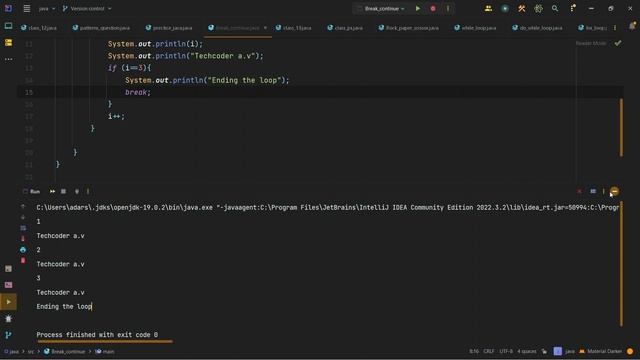Image resolution: width=640 pixels, height=360 pixels.
Task: Toggle read-only lock icon in status bar
Action: (x=544, y=351)
